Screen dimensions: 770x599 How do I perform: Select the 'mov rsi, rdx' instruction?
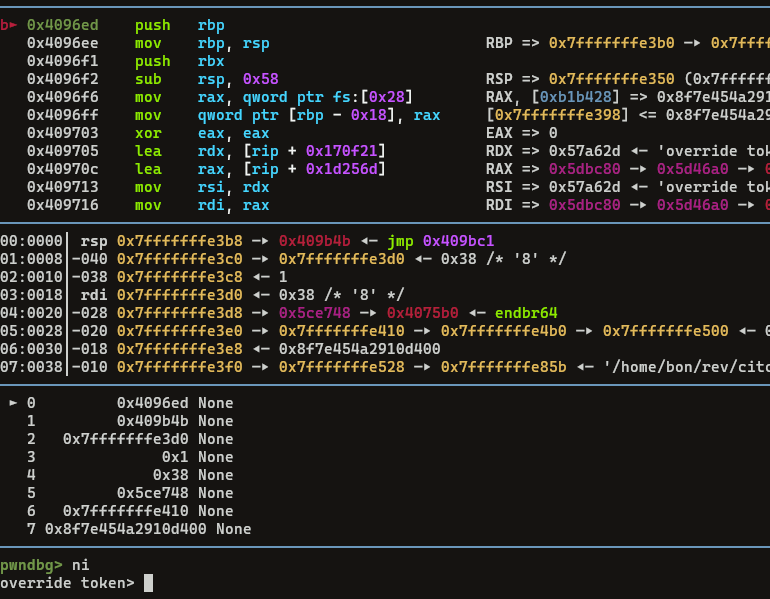tap(202, 187)
